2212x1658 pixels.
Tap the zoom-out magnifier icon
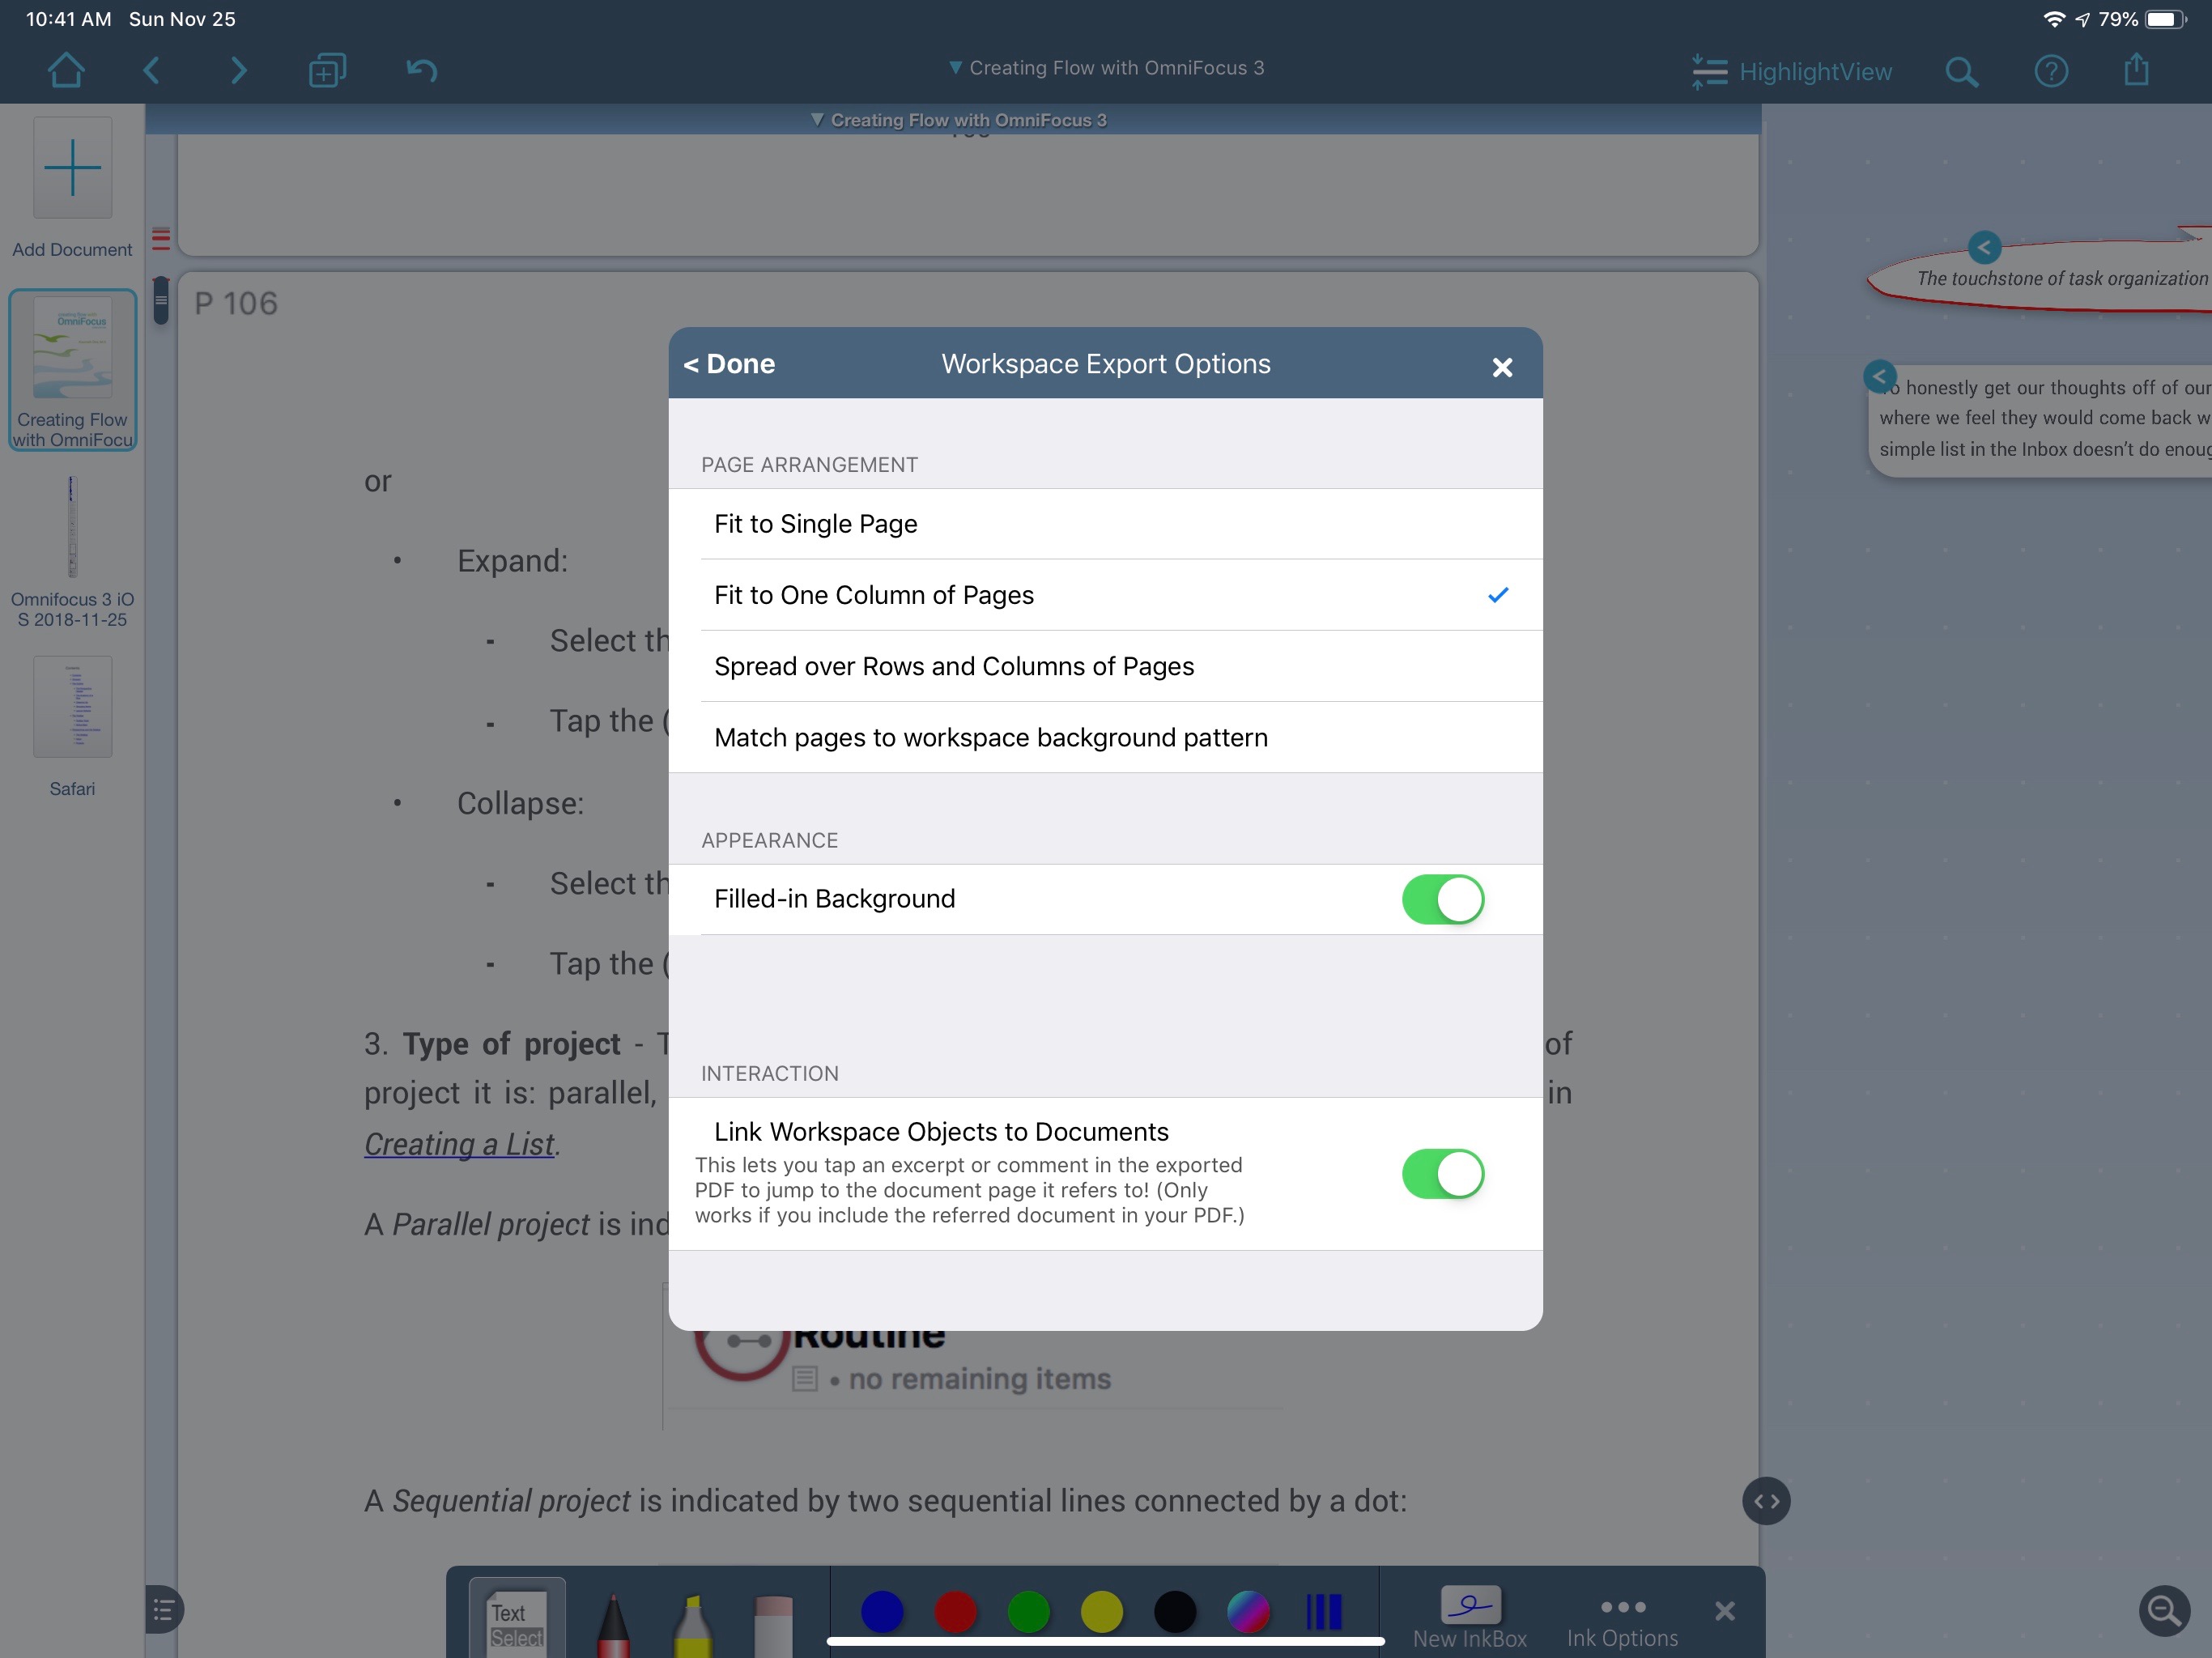click(2164, 1610)
